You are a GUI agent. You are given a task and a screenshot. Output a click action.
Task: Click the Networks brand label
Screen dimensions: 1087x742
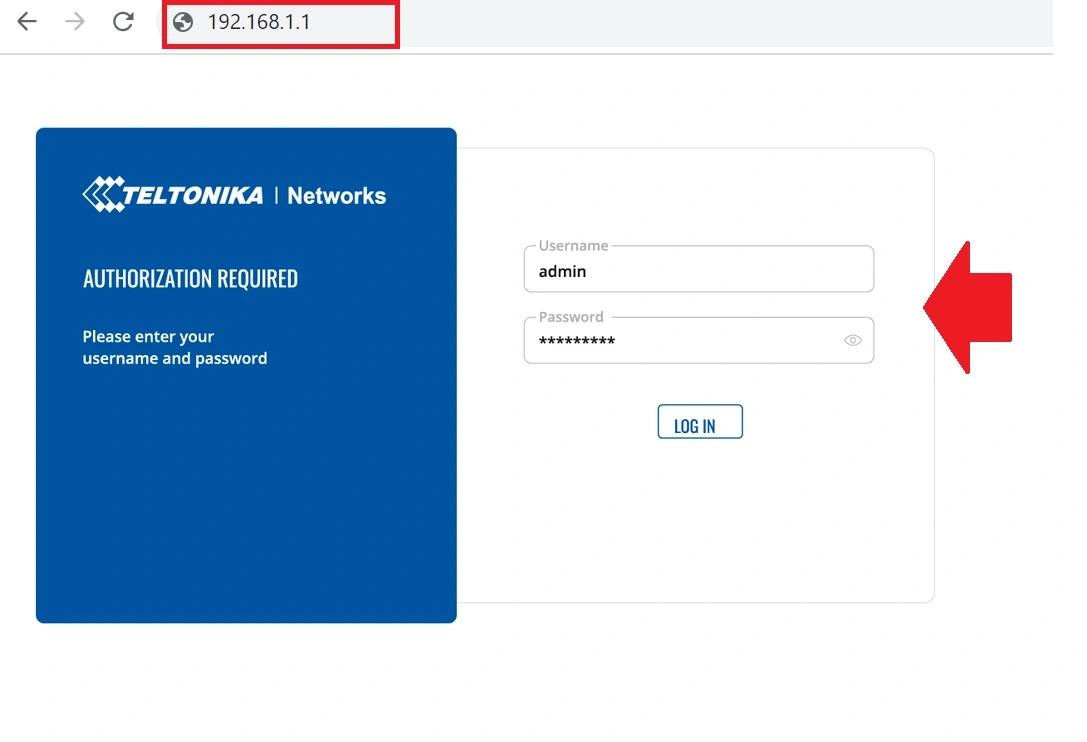pos(336,196)
